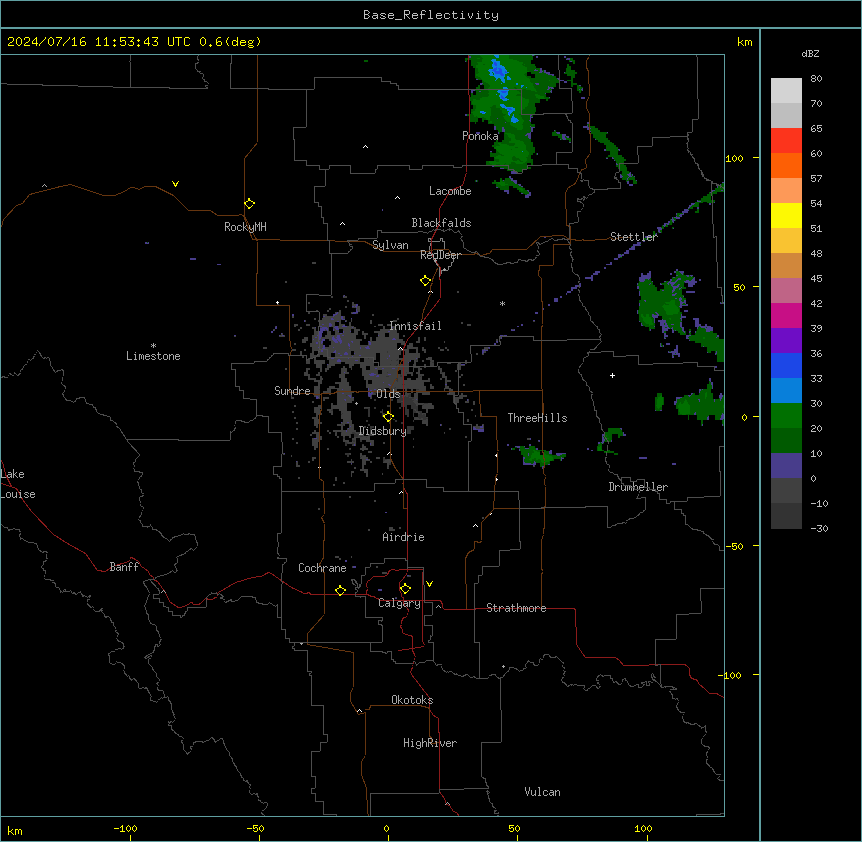Click the -100 tick label on bottom axis
This screenshot has height=842, width=862.
[125, 828]
